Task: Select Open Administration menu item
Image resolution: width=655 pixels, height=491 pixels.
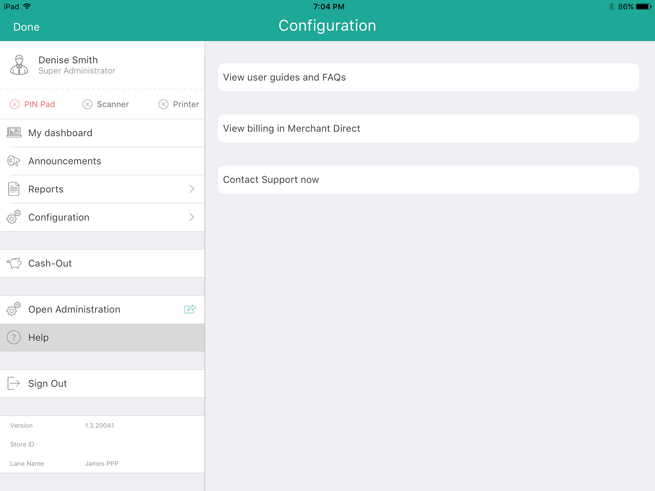Action: point(102,309)
